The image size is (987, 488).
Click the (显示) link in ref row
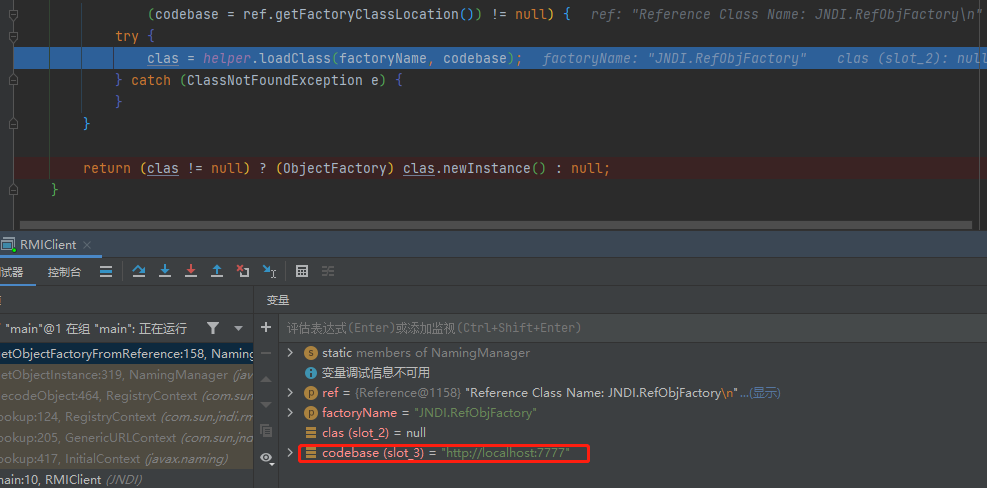[764, 393]
